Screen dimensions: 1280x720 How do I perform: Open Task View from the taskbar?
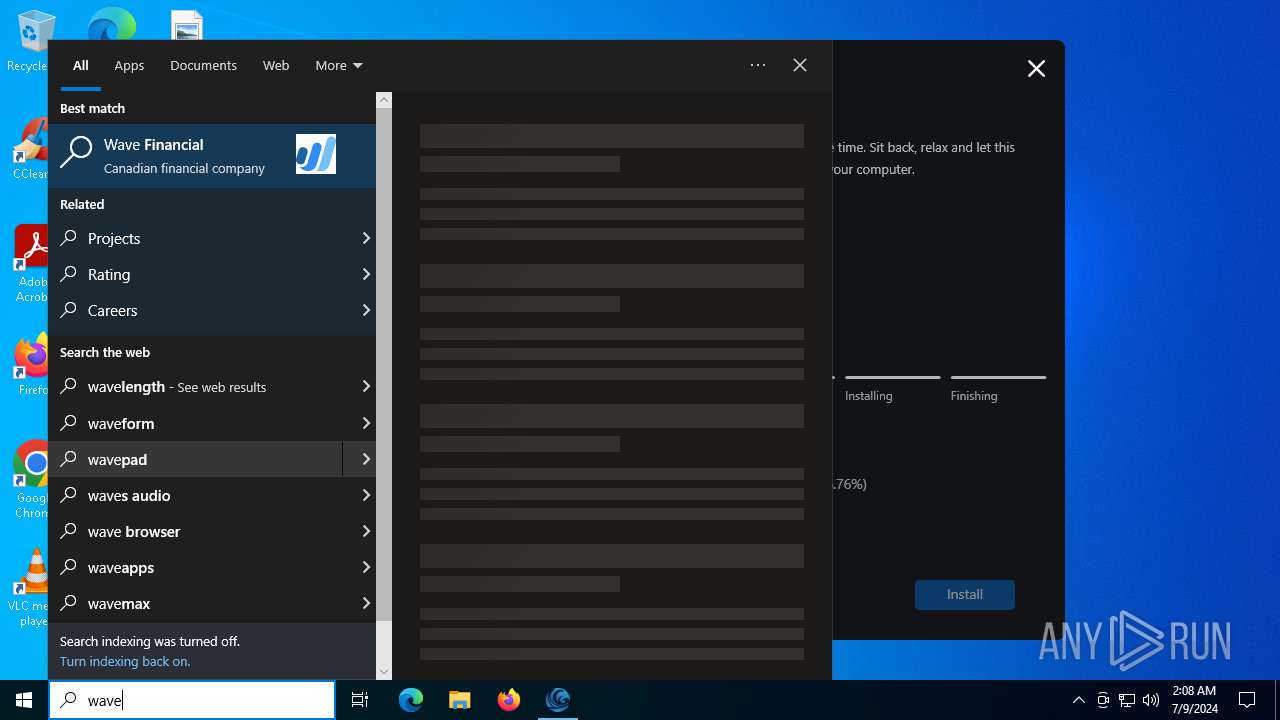360,700
